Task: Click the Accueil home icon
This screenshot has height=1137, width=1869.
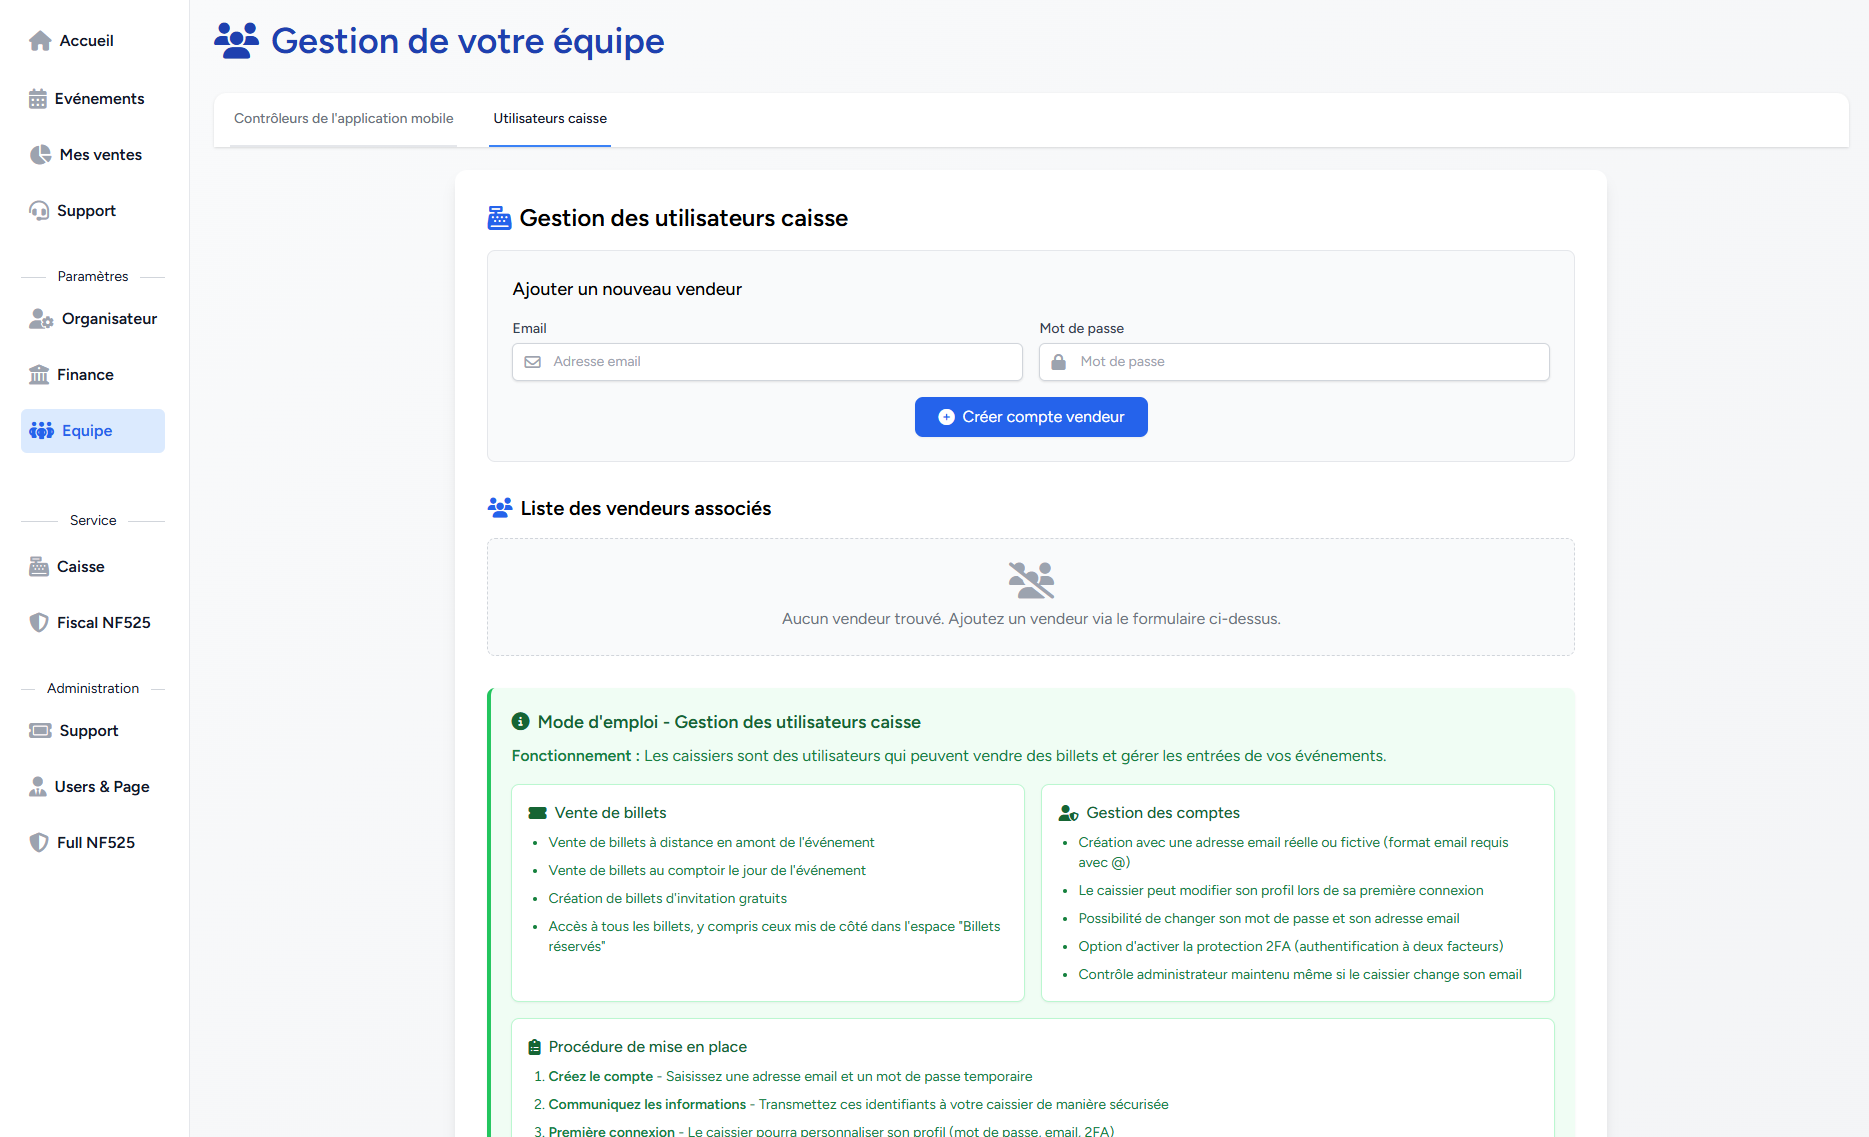Action: [40, 41]
